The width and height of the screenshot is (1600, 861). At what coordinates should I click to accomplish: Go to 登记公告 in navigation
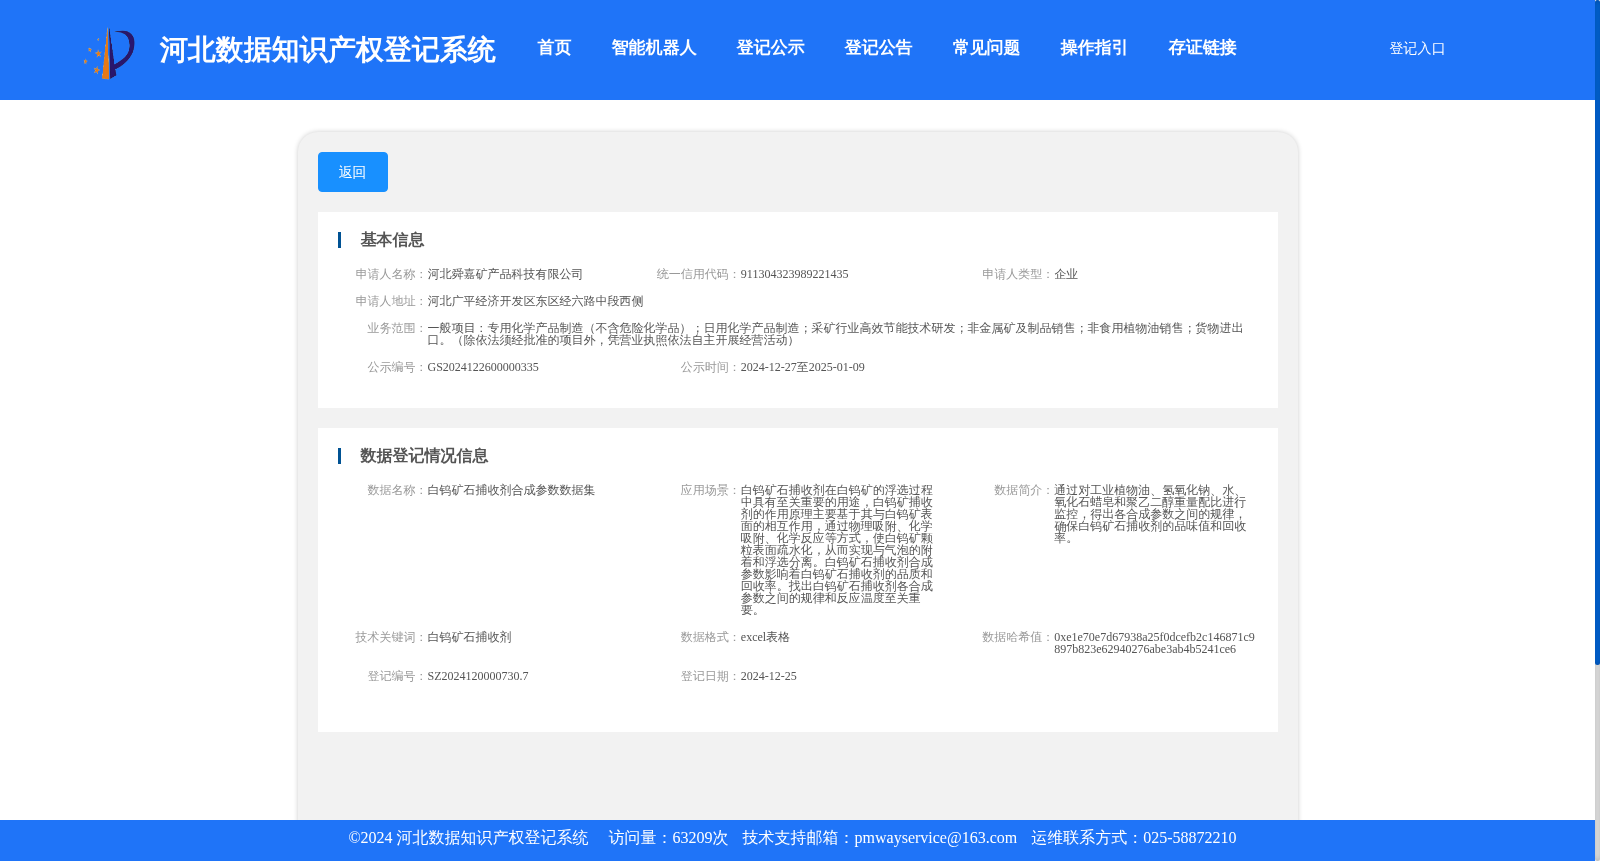click(x=878, y=48)
